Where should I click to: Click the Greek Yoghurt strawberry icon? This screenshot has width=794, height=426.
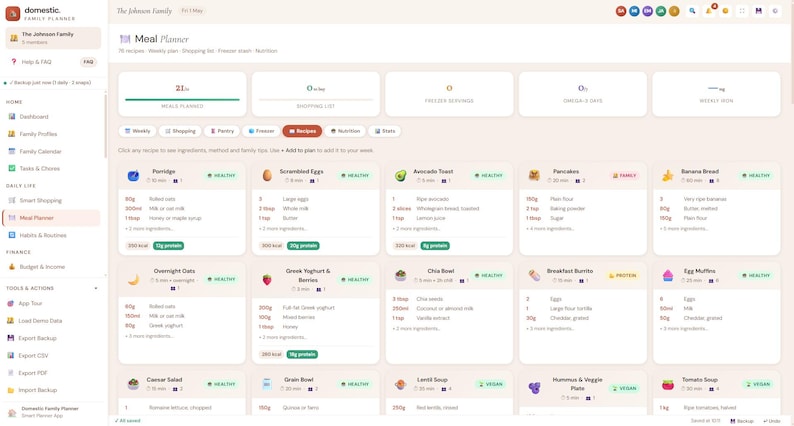pyautogui.click(x=267, y=280)
